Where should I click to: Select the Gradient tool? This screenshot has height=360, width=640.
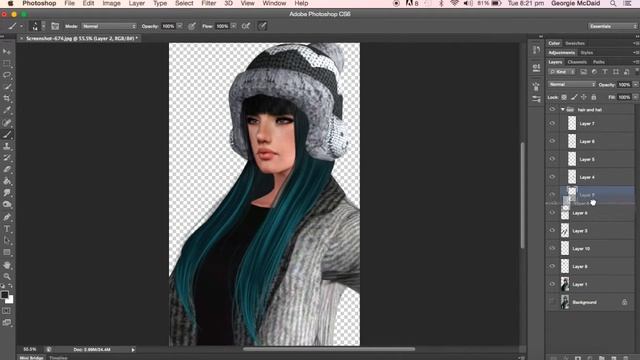(x=7, y=181)
